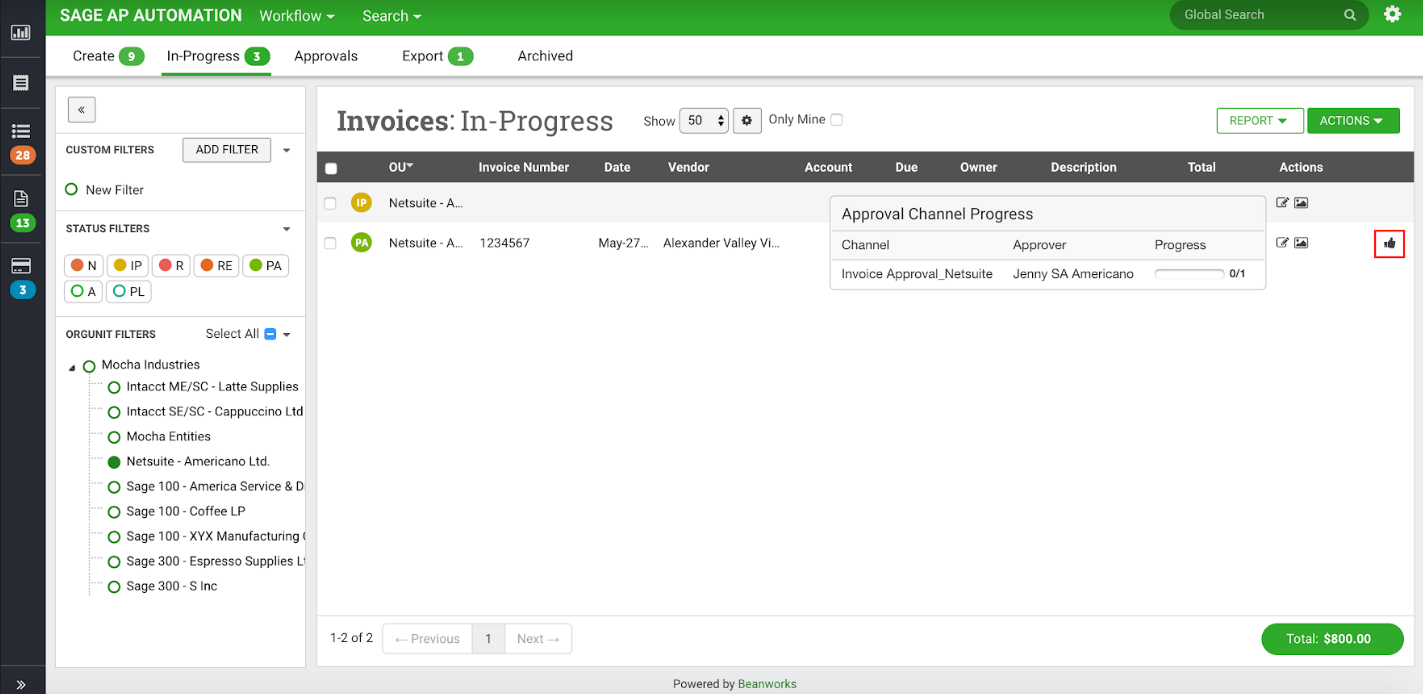Open the document list sidebar icon
The image size is (1423, 694).
tap(21, 83)
